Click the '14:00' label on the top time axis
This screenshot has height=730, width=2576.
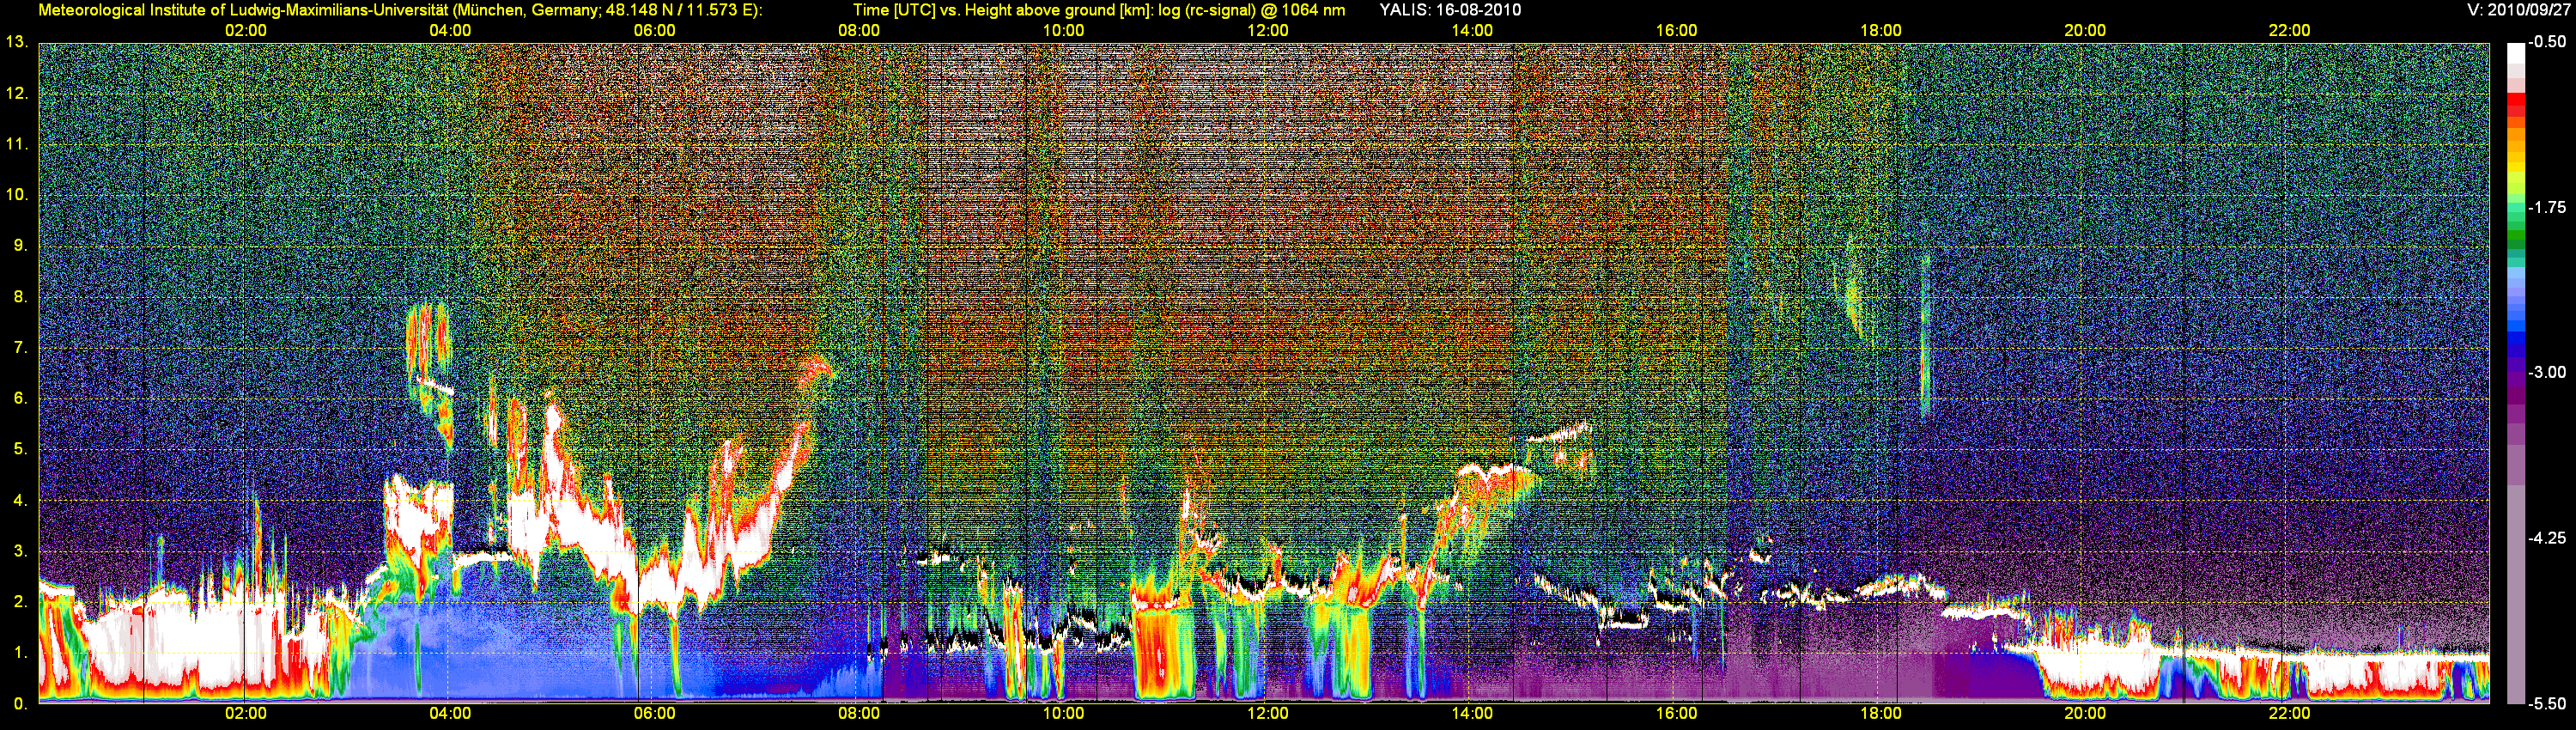1472,30
